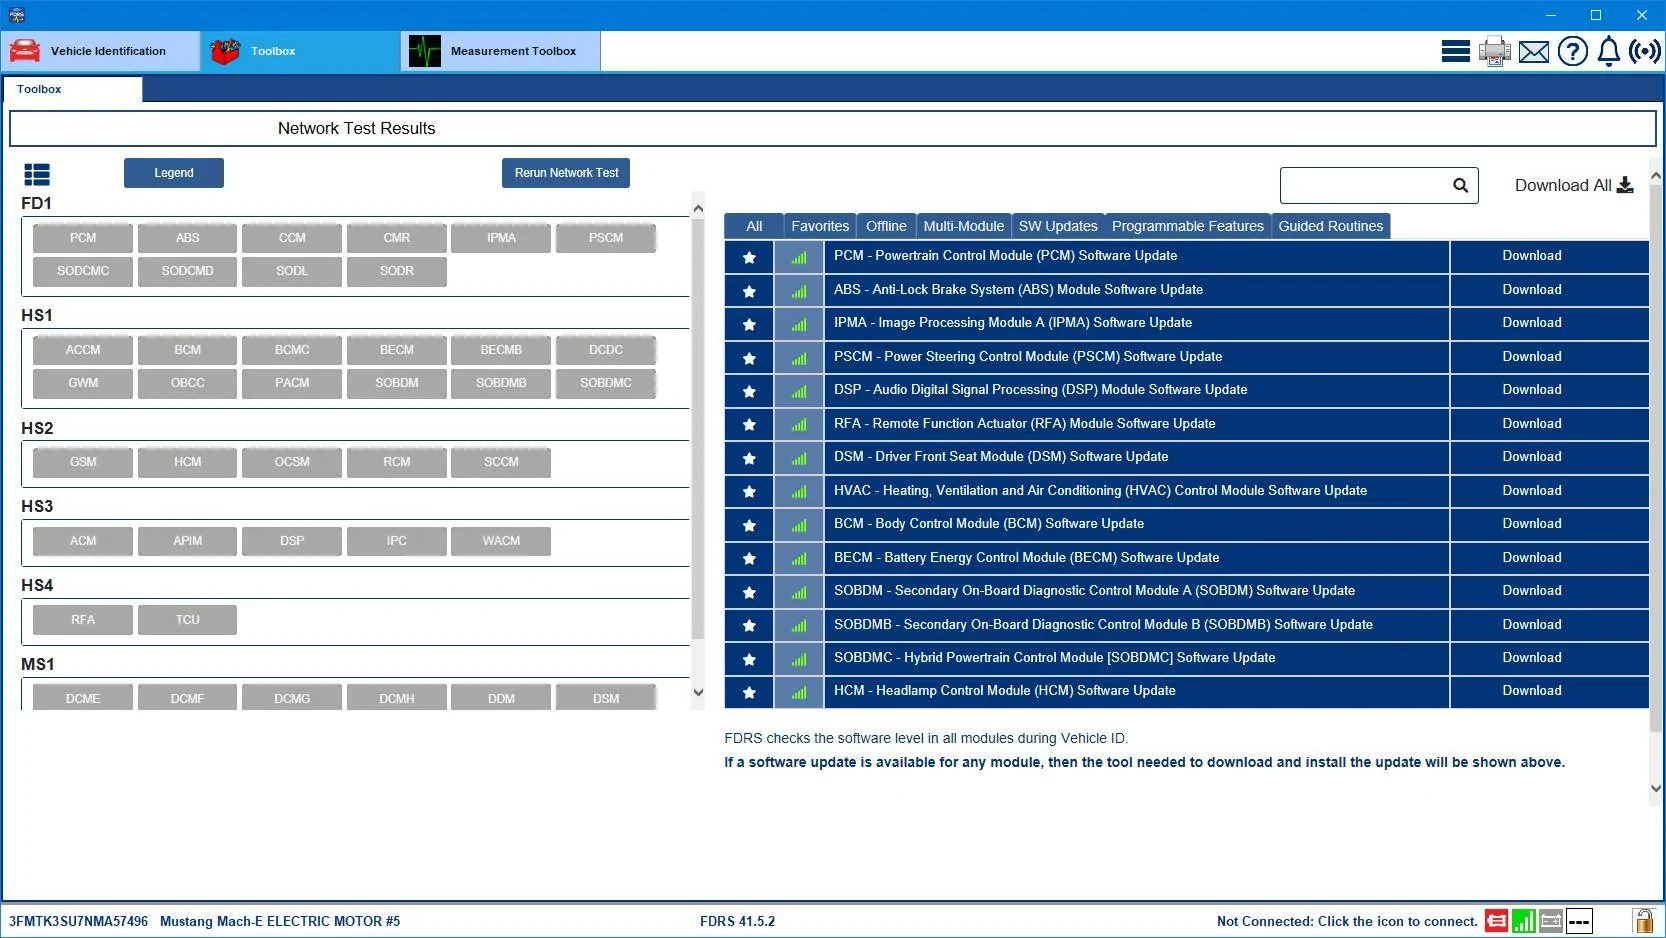This screenshot has height=938, width=1666.
Task: Toggle favorite star for RFA update
Action: coord(749,425)
